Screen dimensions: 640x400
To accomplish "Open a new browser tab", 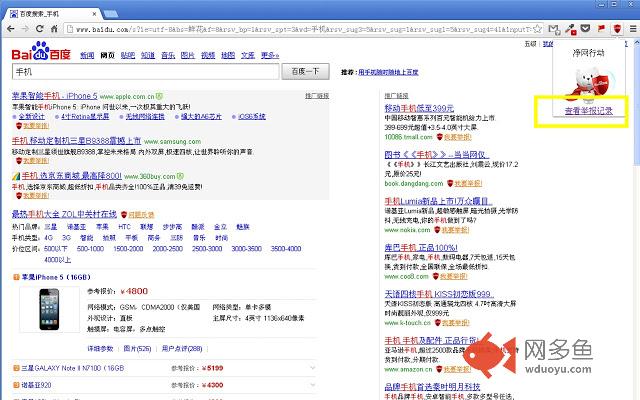I will 111,14.
